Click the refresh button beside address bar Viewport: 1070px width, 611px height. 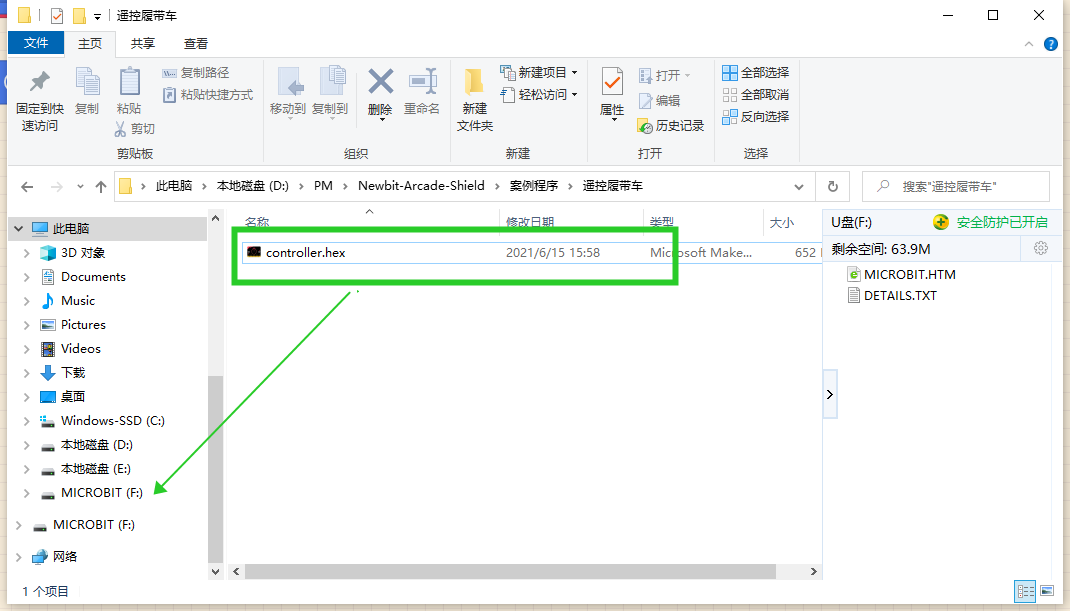click(832, 186)
